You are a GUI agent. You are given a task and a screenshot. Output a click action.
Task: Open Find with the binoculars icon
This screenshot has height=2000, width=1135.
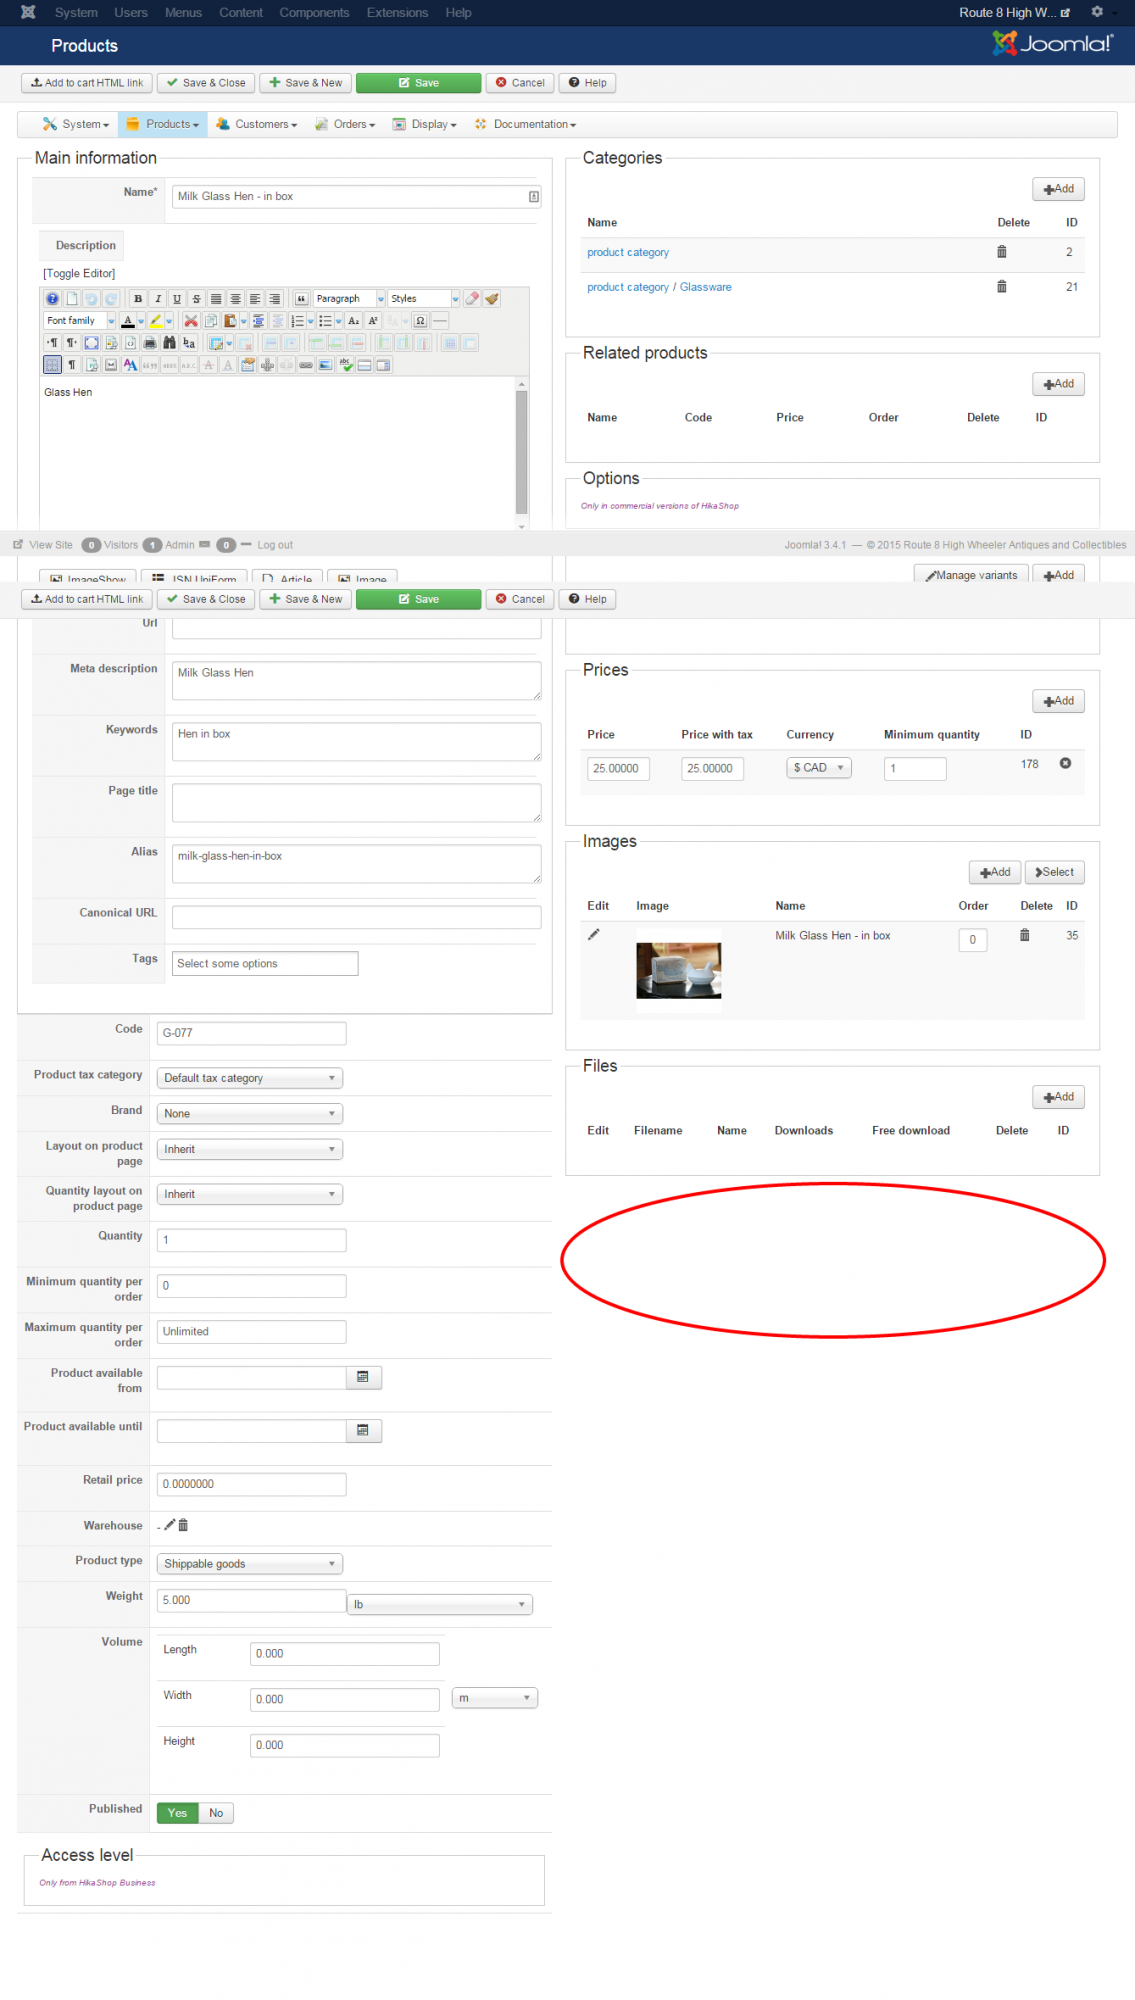click(x=169, y=343)
